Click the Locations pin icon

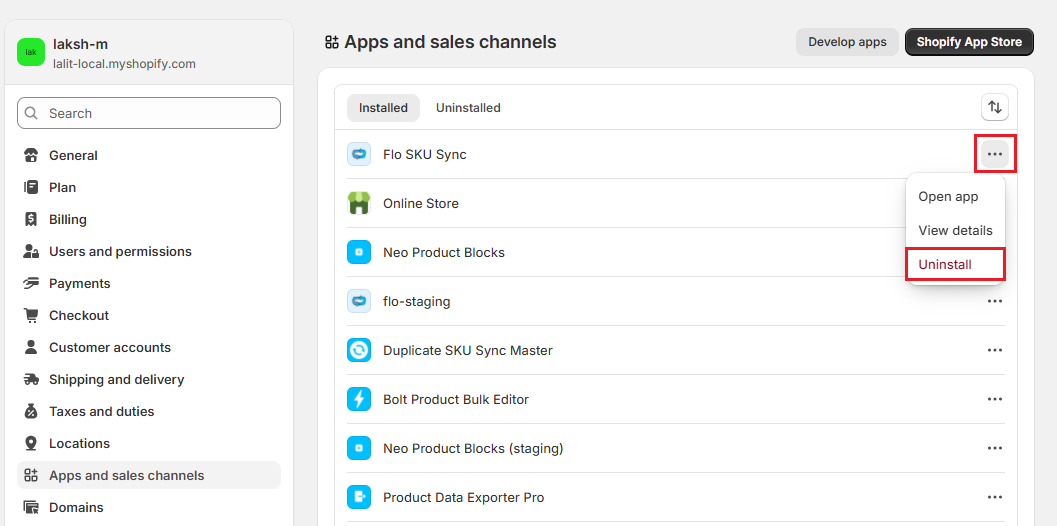click(30, 444)
